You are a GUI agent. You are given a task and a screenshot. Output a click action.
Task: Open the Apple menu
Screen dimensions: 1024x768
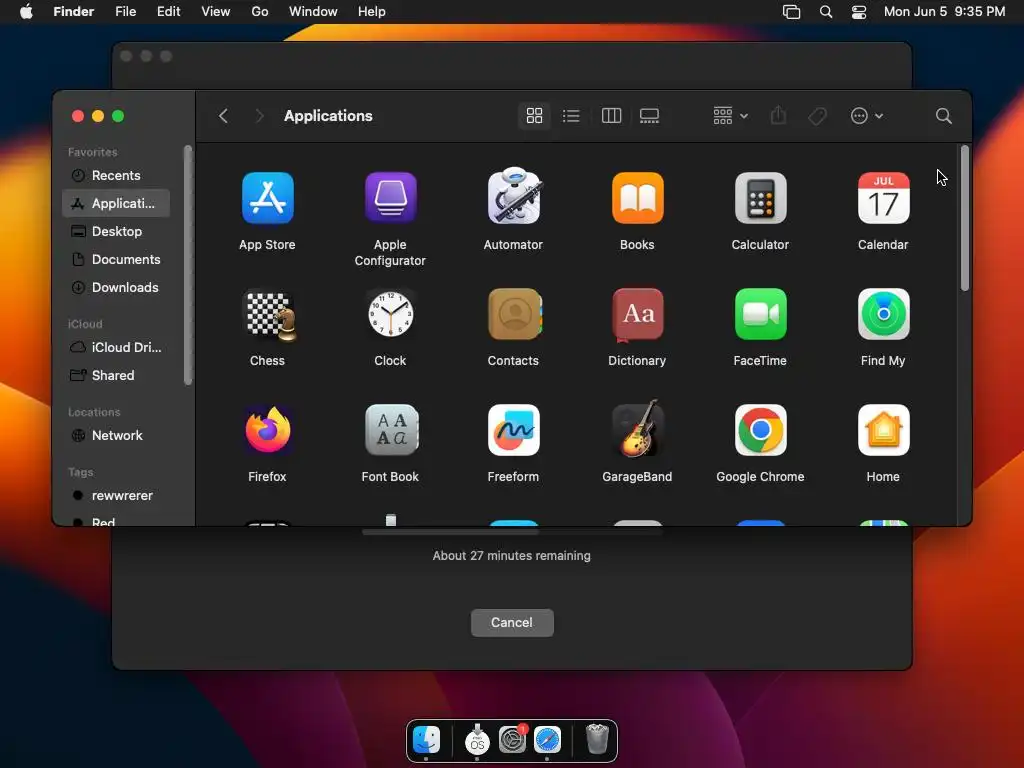(26, 11)
